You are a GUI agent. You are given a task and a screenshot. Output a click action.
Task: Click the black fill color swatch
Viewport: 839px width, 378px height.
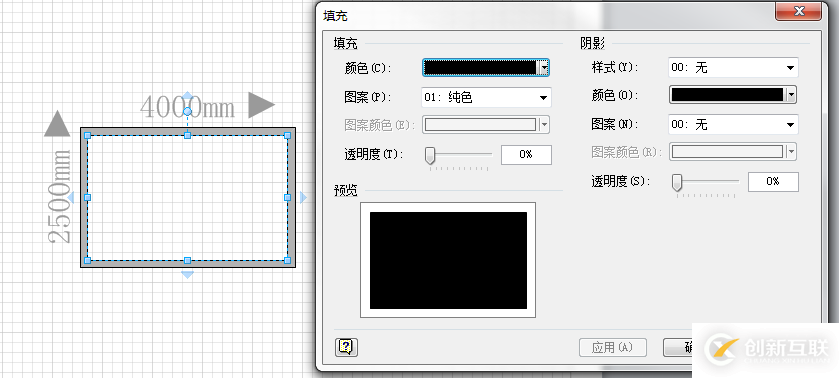coord(480,67)
